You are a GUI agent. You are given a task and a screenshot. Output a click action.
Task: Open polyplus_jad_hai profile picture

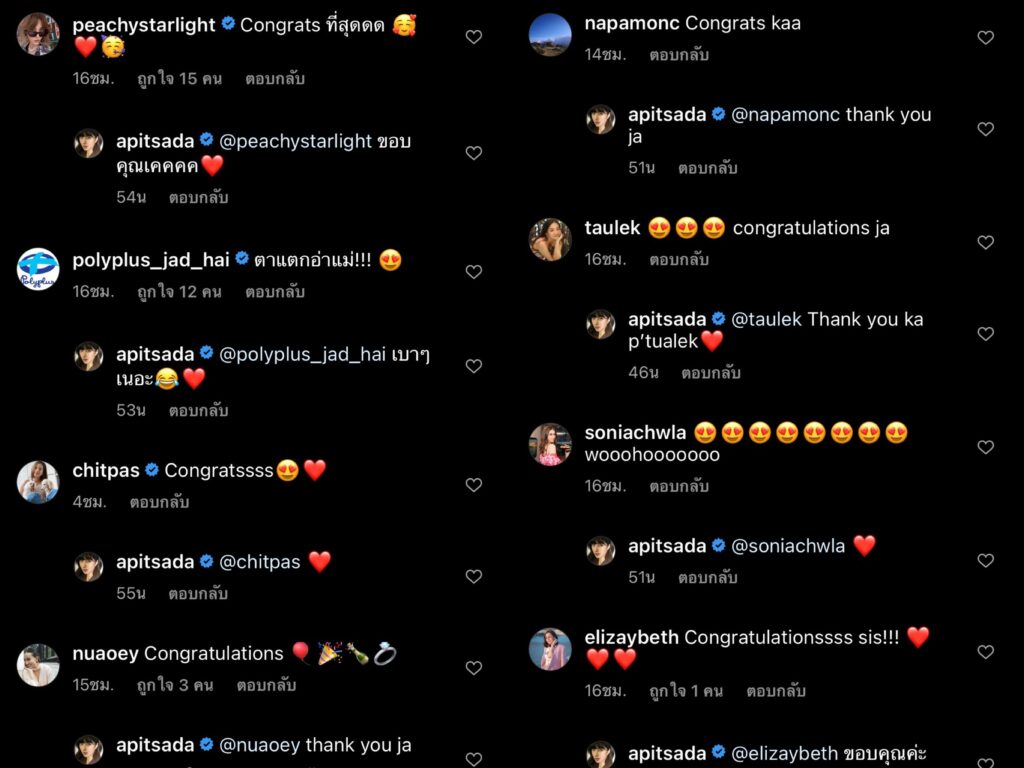[x=38, y=268]
